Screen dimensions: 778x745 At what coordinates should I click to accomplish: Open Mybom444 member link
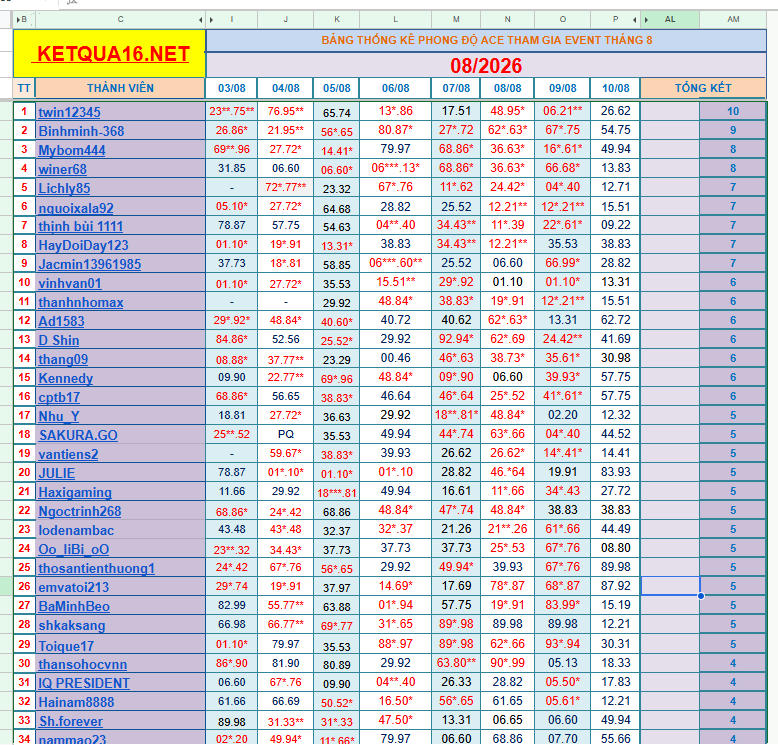[x=72, y=150]
